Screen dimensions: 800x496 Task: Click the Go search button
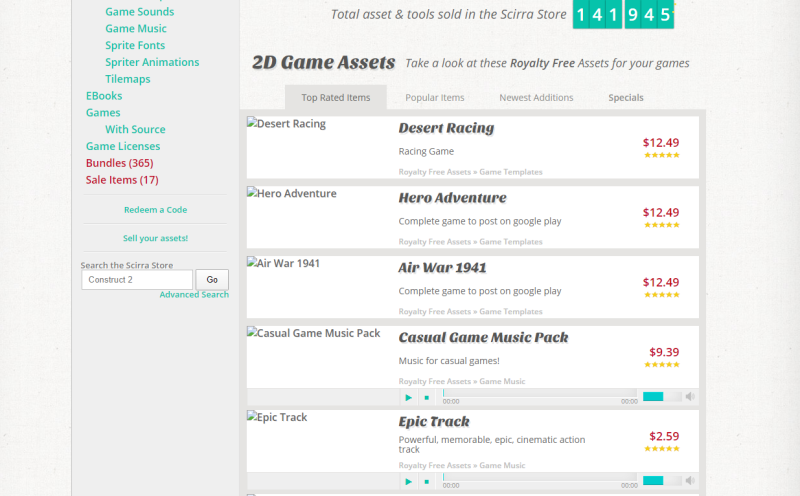pyautogui.click(x=212, y=280)
